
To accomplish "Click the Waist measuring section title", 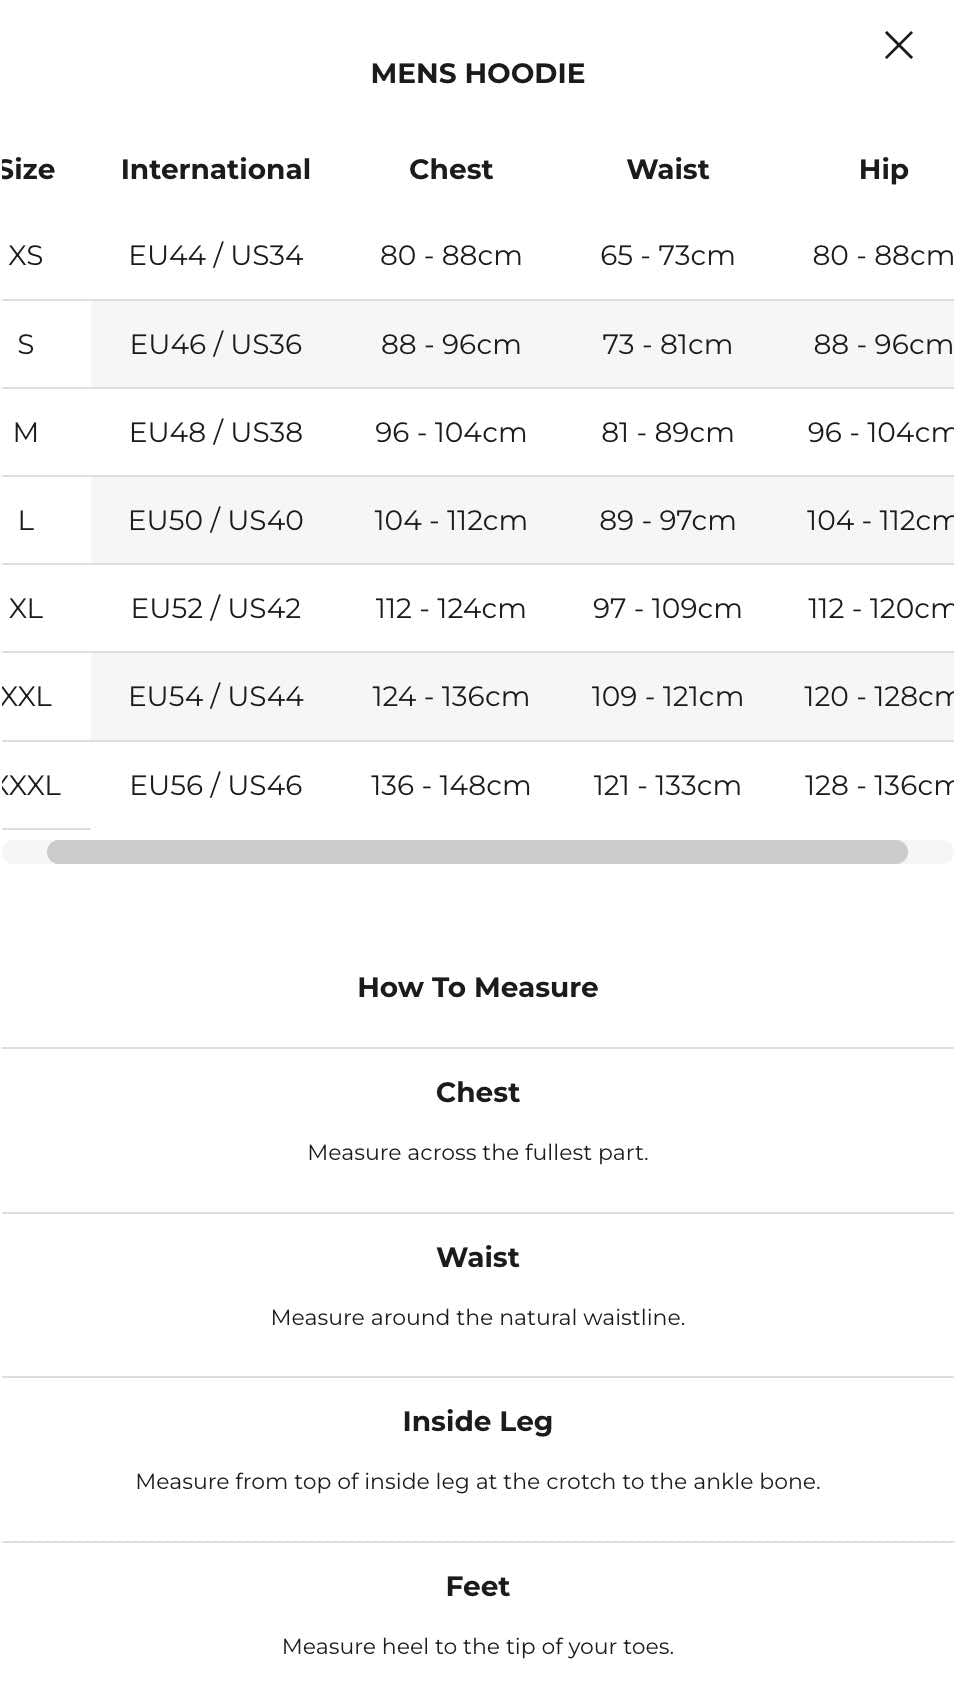I will click(x=477, y=1257).
